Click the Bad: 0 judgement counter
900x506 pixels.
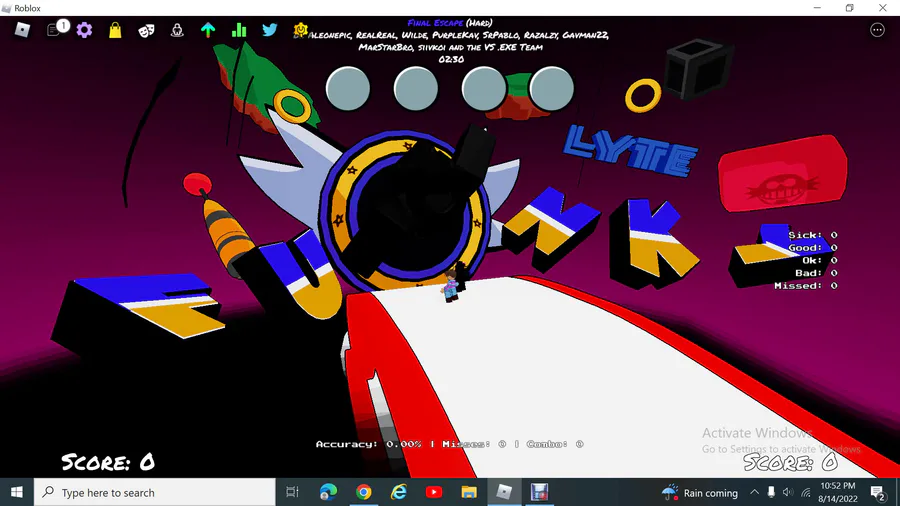(x=816, y=273)
